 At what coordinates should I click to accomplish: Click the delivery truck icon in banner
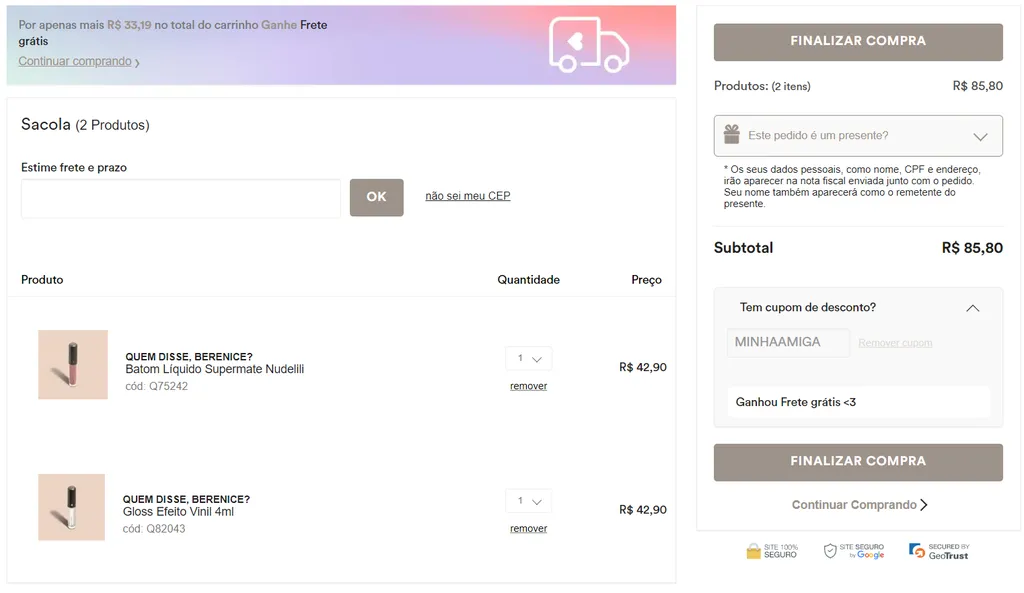pyautogui.click(x=589, y=44)
